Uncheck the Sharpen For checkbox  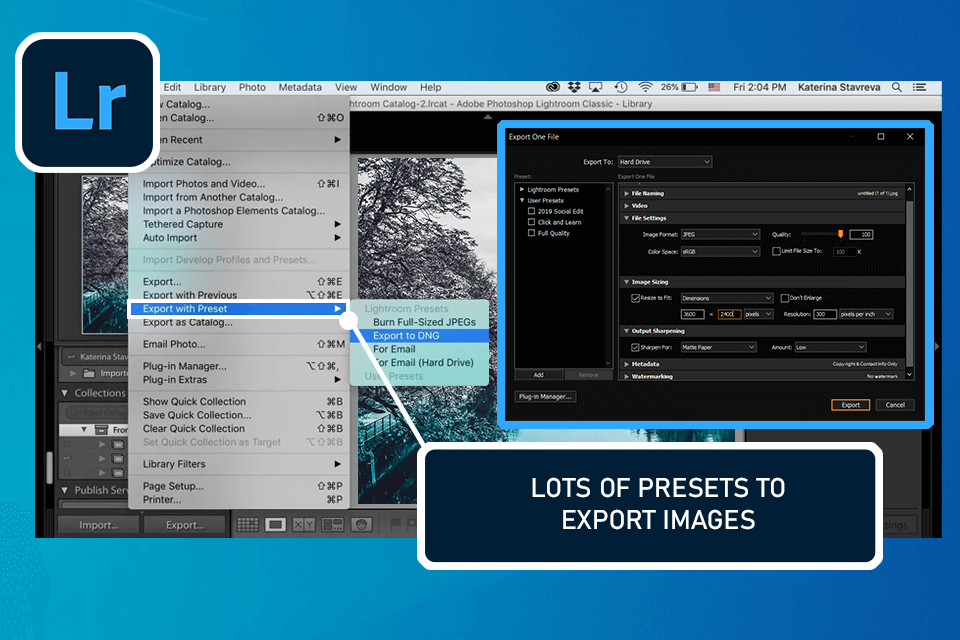tap(636, 347)
